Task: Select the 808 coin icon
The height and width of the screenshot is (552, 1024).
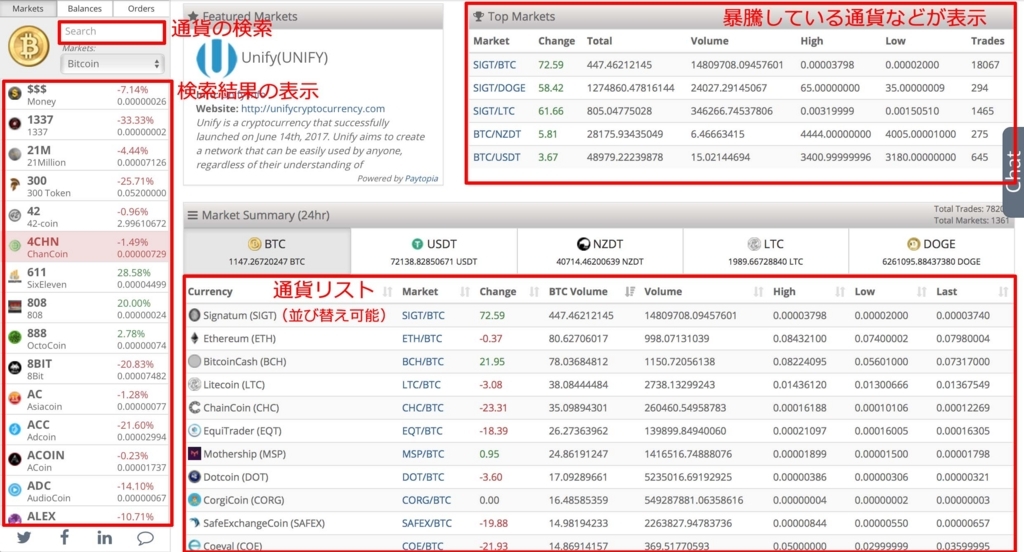Action: (14, 307)
